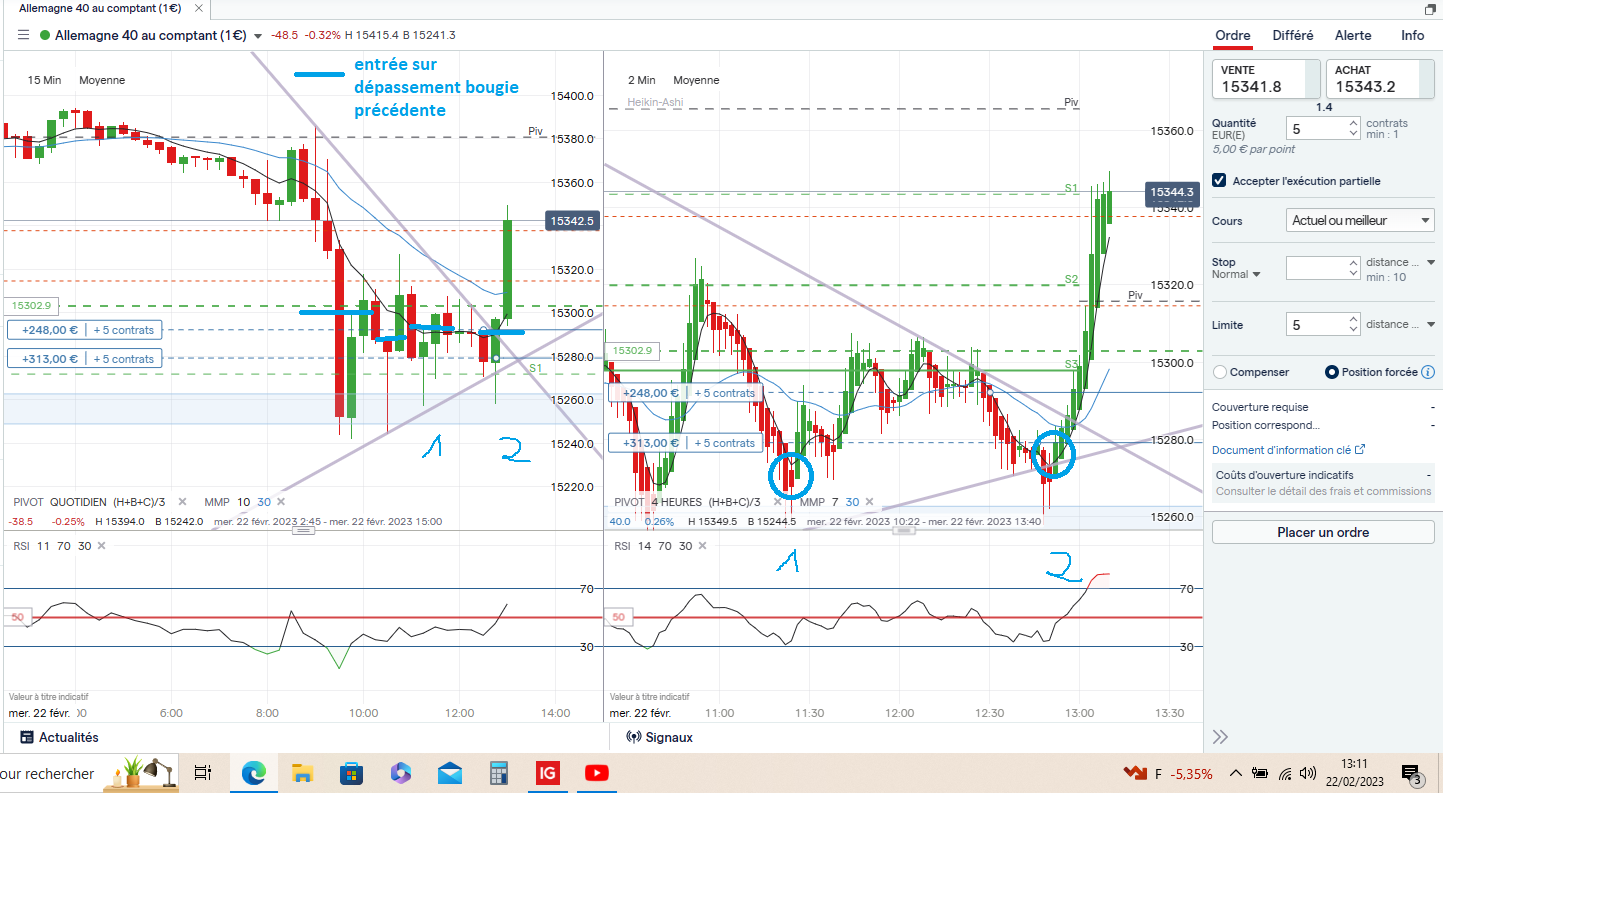Grab the RSI pane divider handle on 15 Min chart
Image resolution: width=1600 pixels, height=900 pixels.
(303, 530)
